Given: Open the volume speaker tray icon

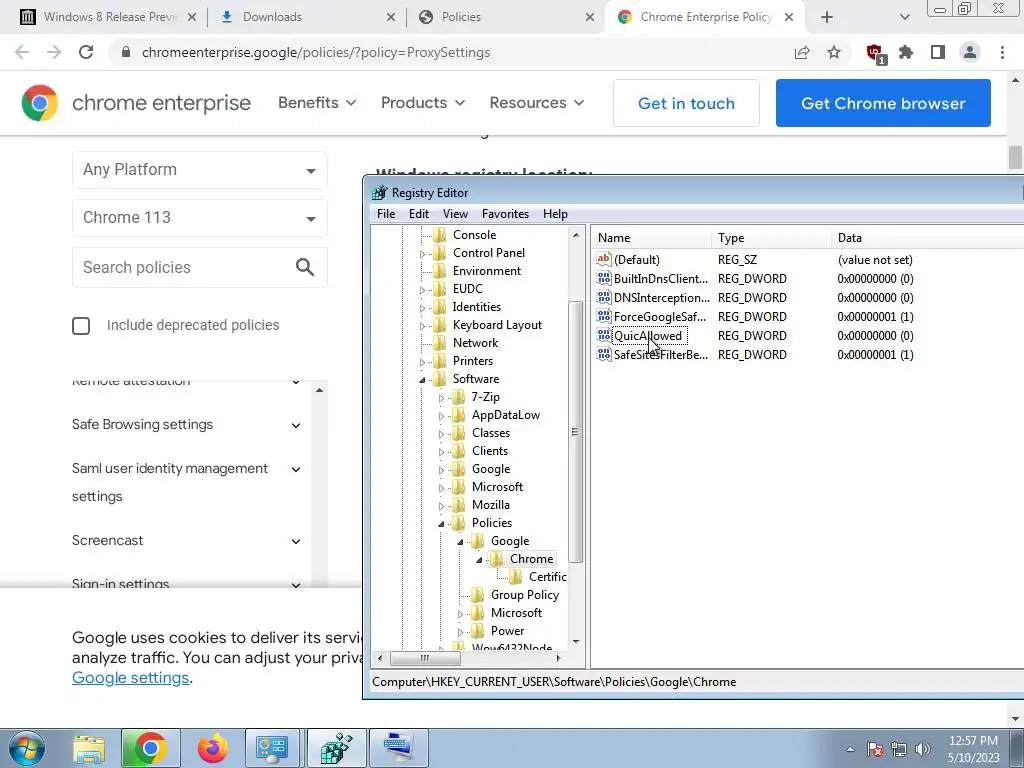Looking at the screenshot, I should [x=923, y=749].
